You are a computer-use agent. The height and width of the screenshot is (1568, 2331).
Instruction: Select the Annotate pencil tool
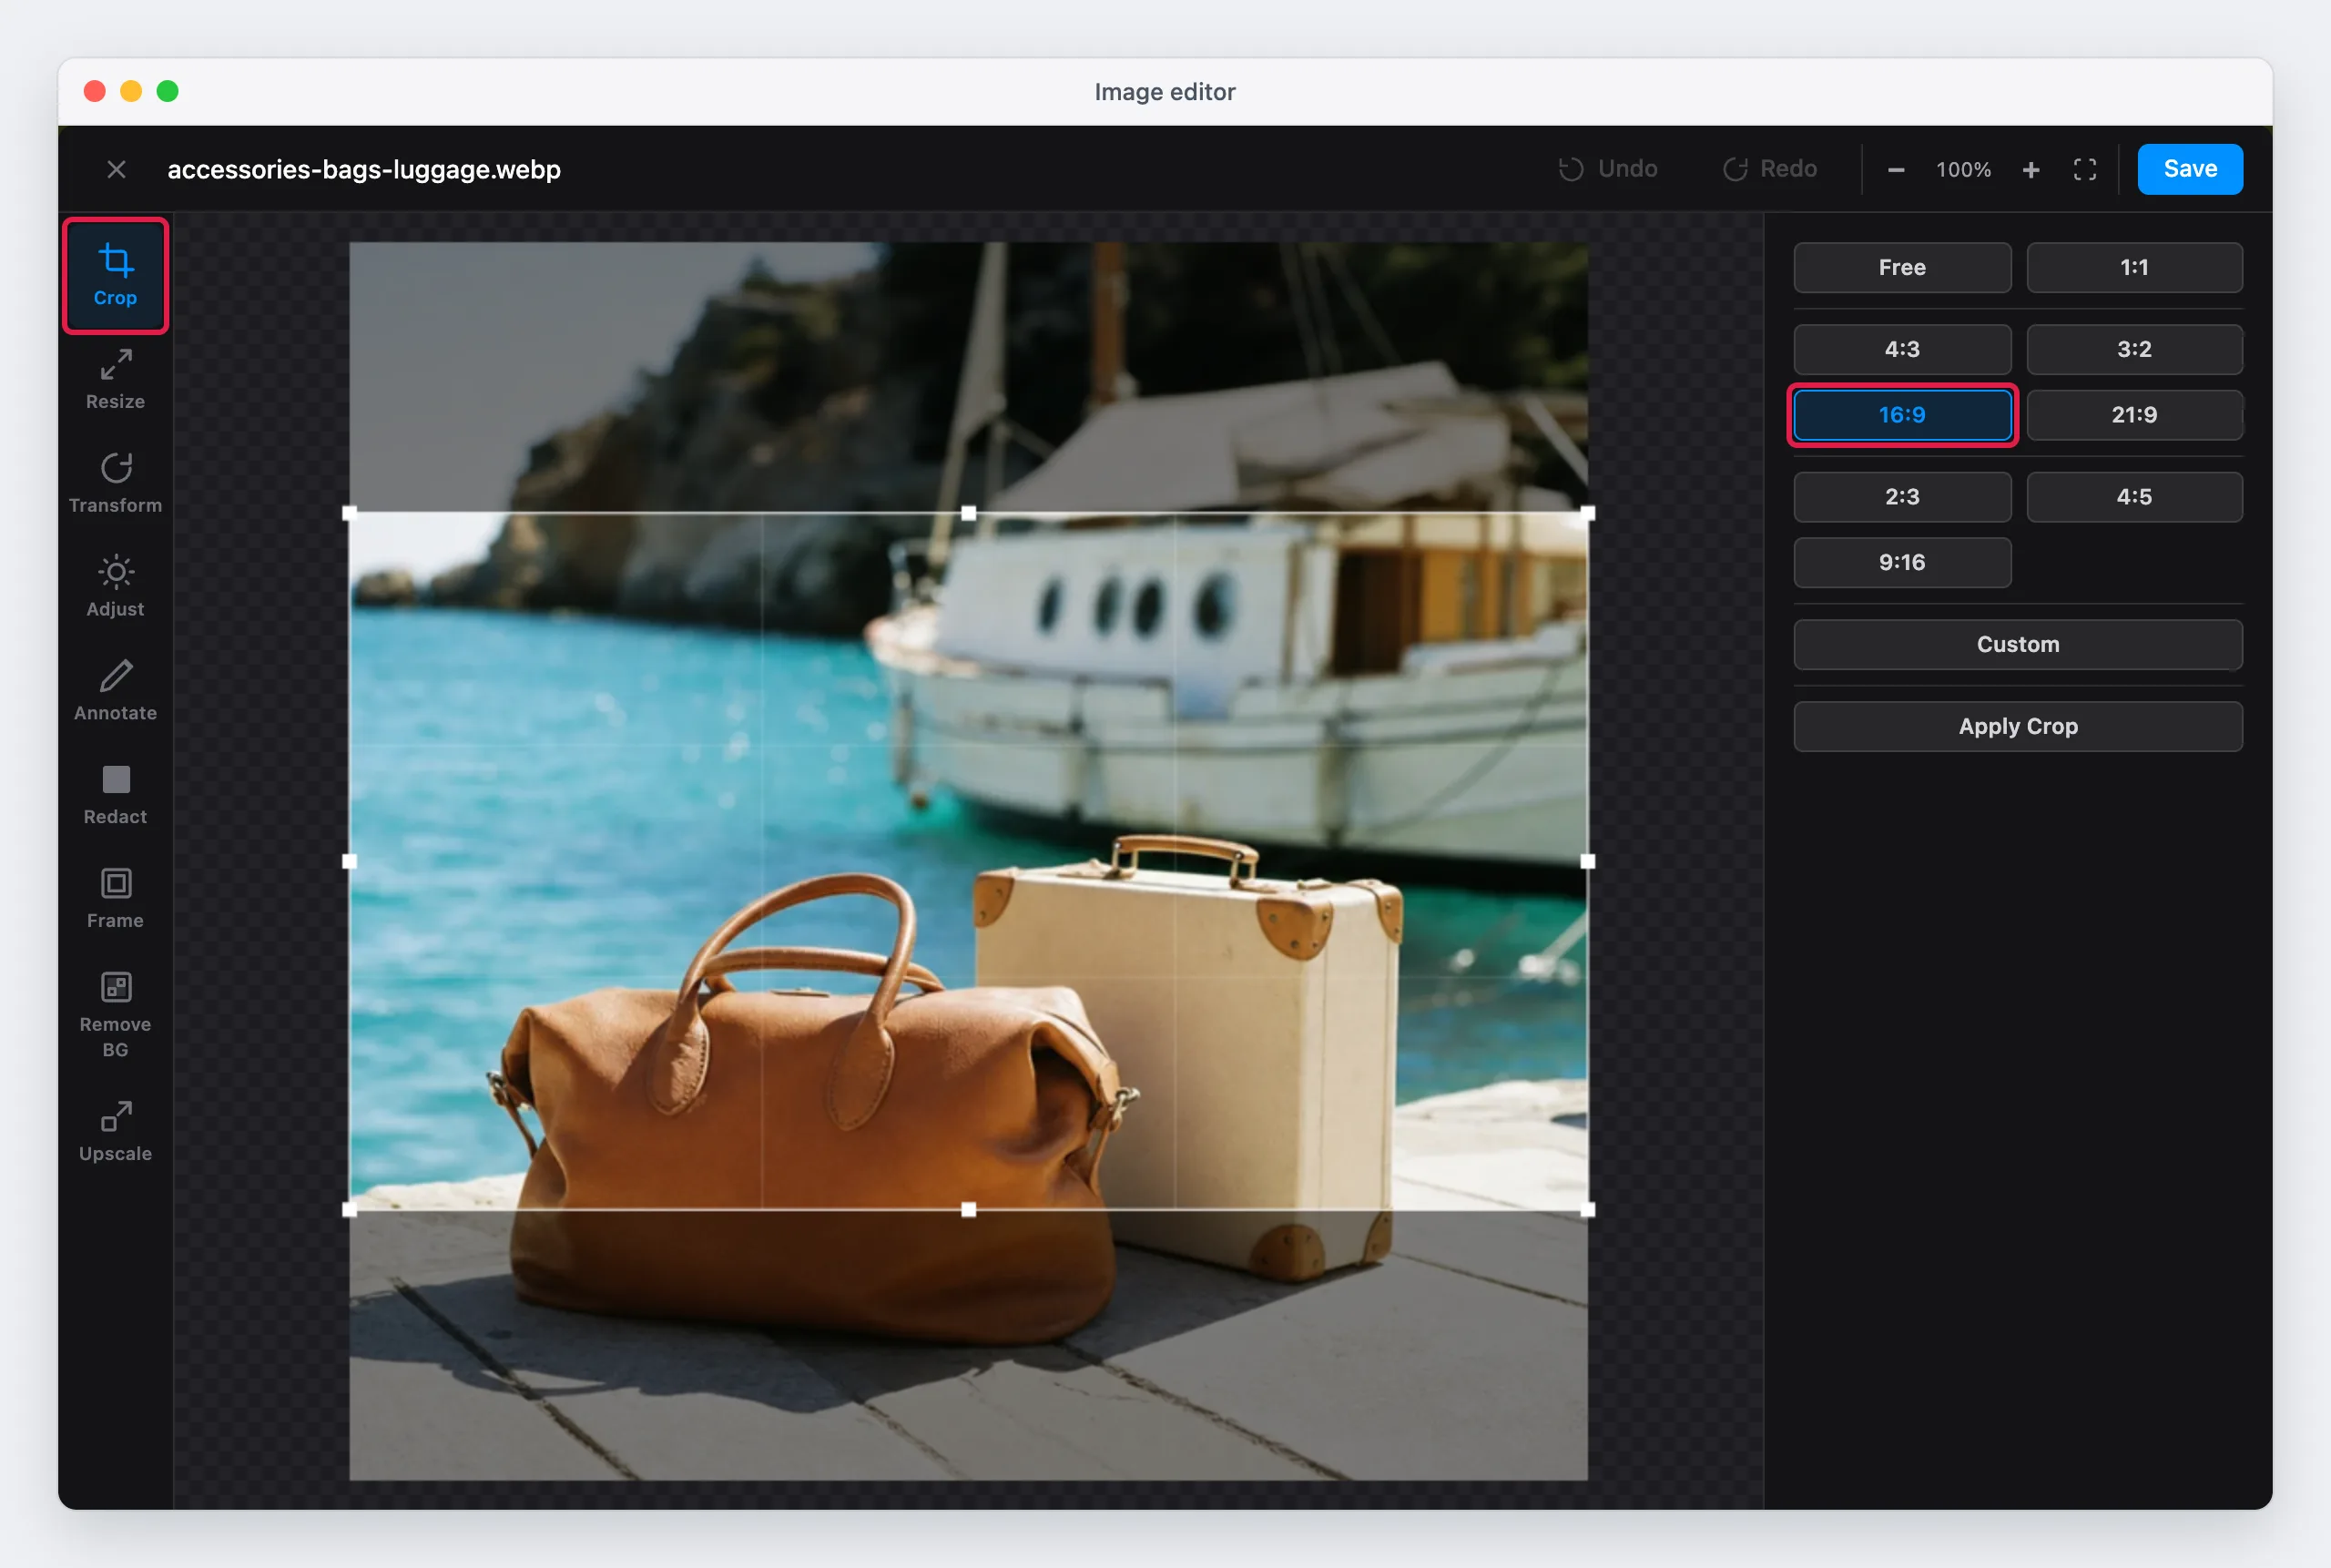115,691
